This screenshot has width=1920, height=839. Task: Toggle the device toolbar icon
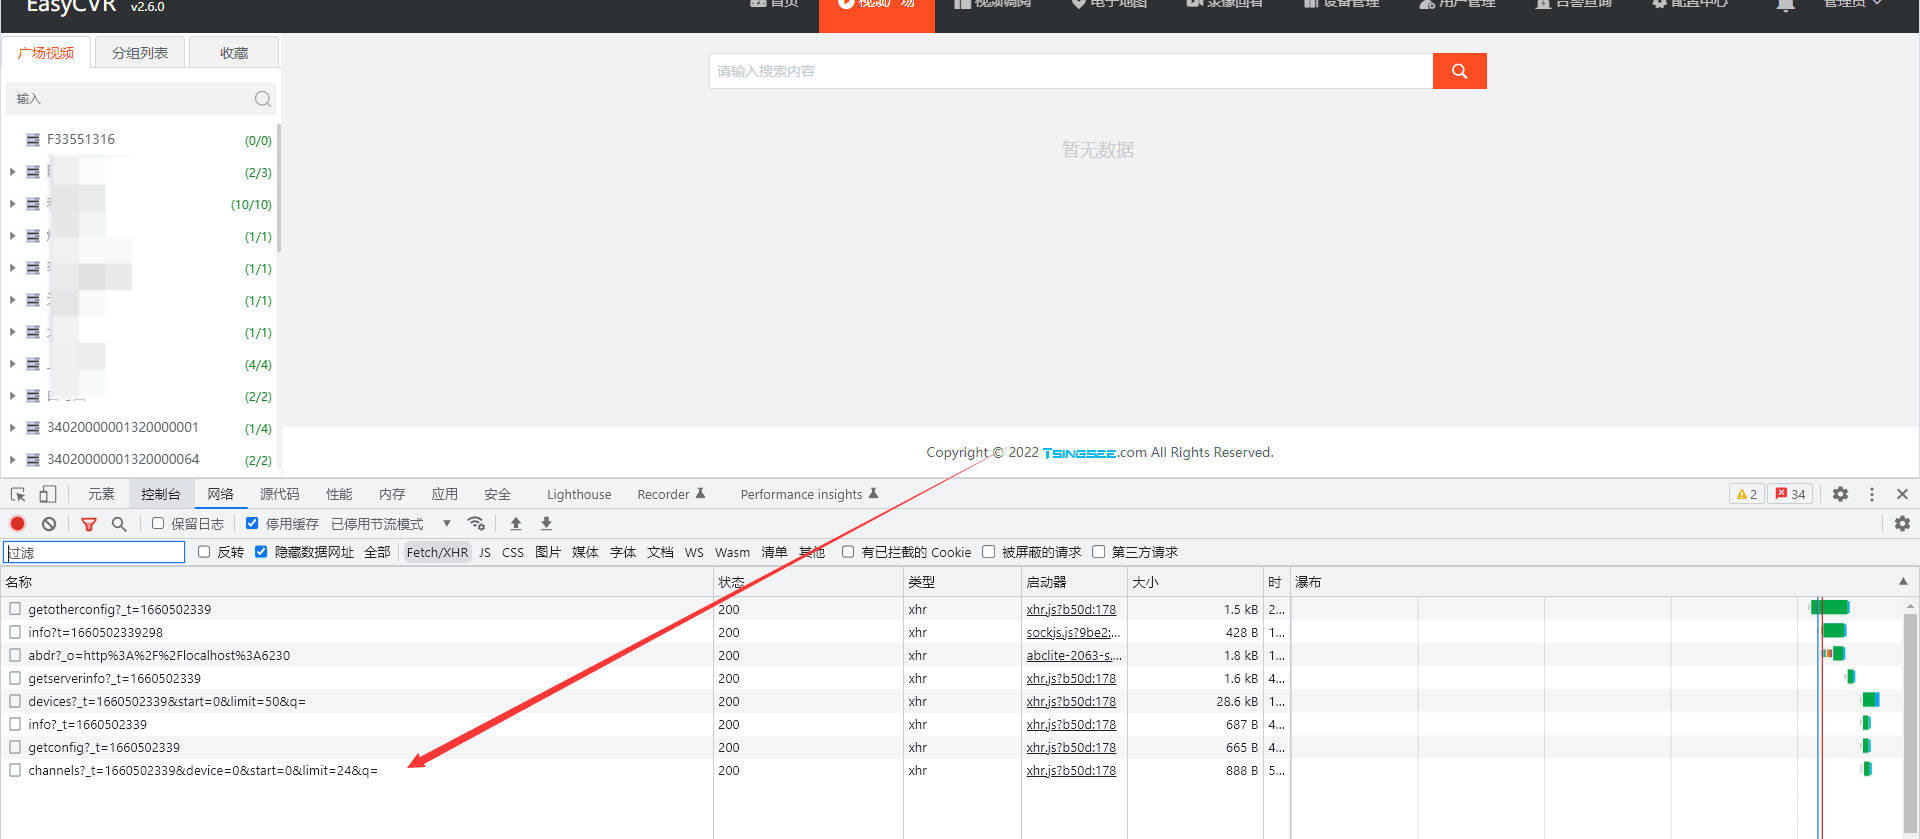(48, 494)
